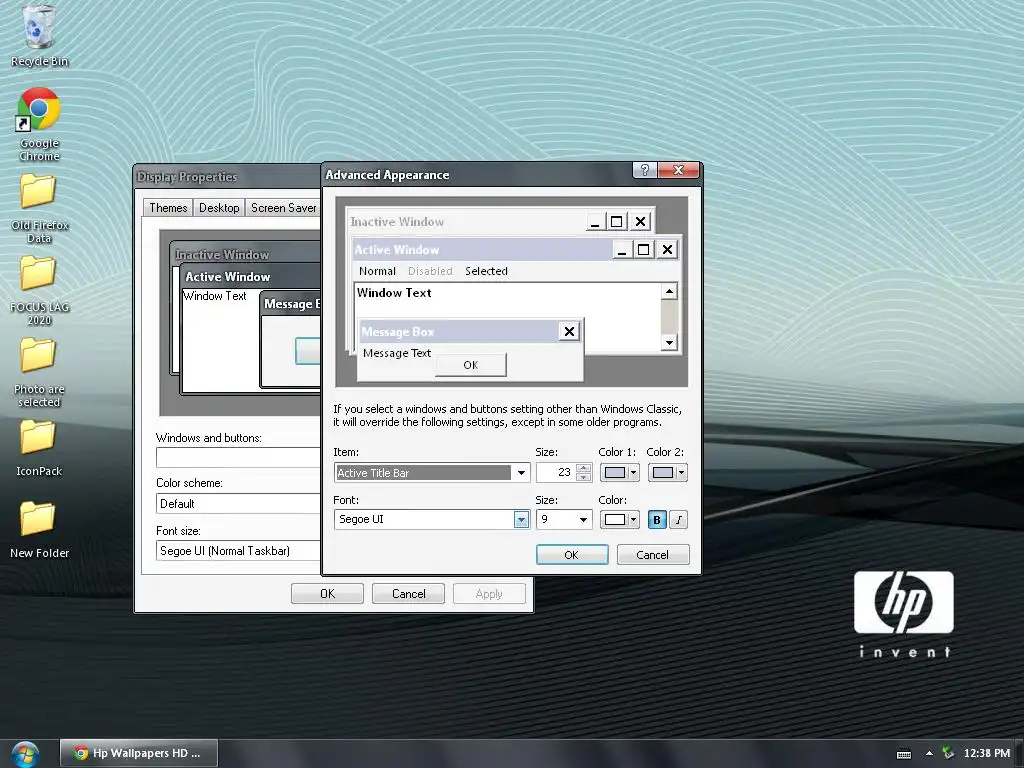Viewport: 1024px width, 768px height.
Task: Open Color 1 picker dropdown
Action: click(619, 473)
